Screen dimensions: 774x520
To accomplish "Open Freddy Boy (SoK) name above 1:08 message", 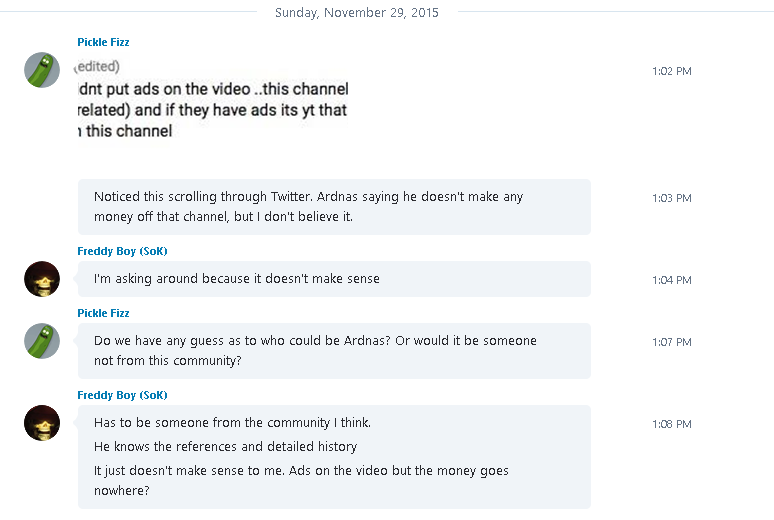I will tap(122, 396).
